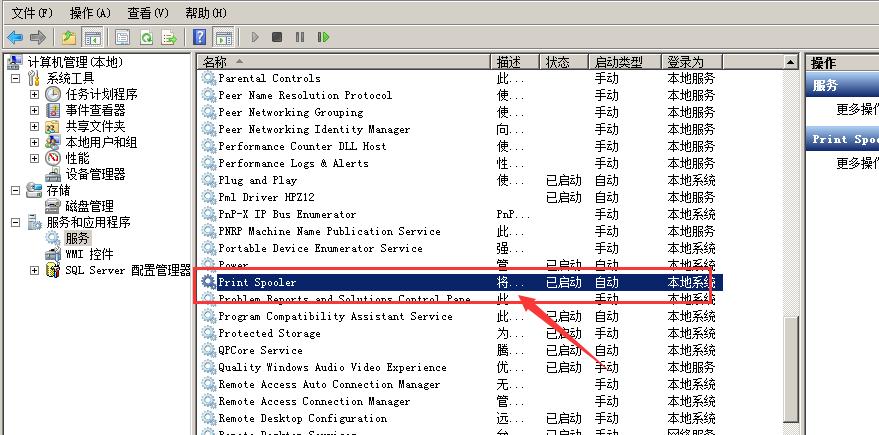Image resolution: width=879 pixels, height=435 pixels.
Task: Open help with the question mark icon
Action: 200,38
